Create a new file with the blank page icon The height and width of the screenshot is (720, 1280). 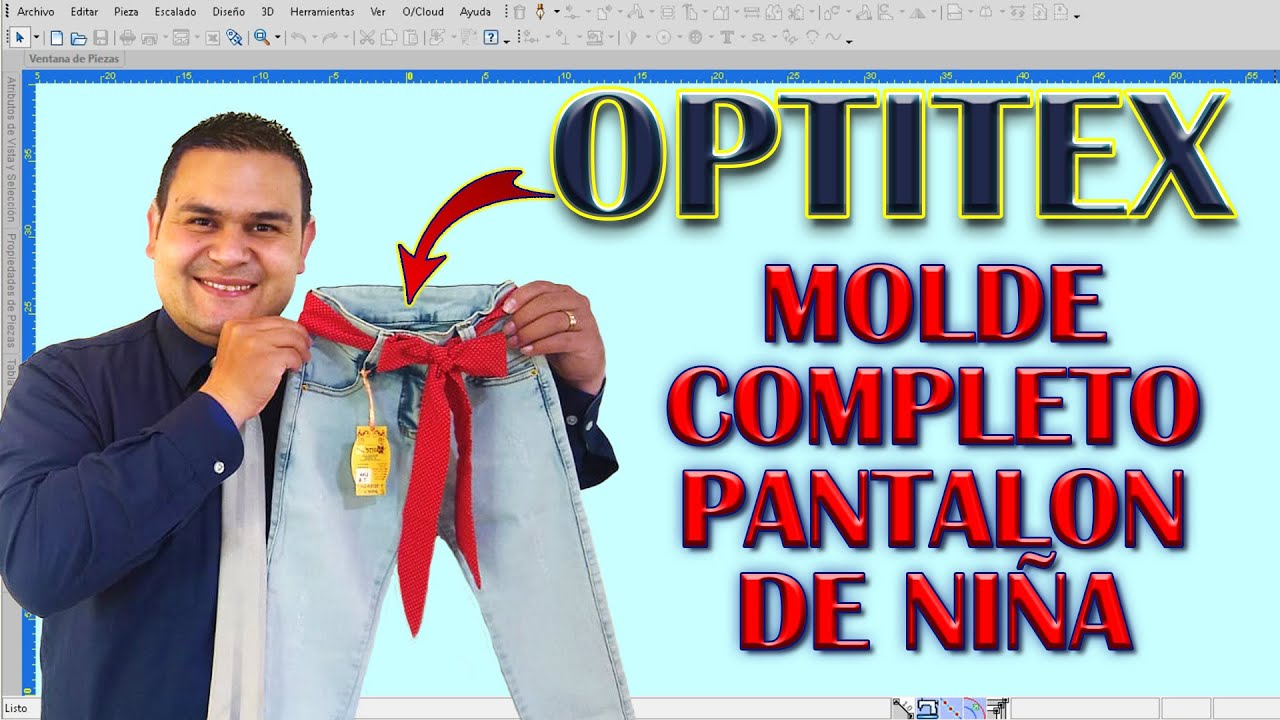[x=56, y=37]
